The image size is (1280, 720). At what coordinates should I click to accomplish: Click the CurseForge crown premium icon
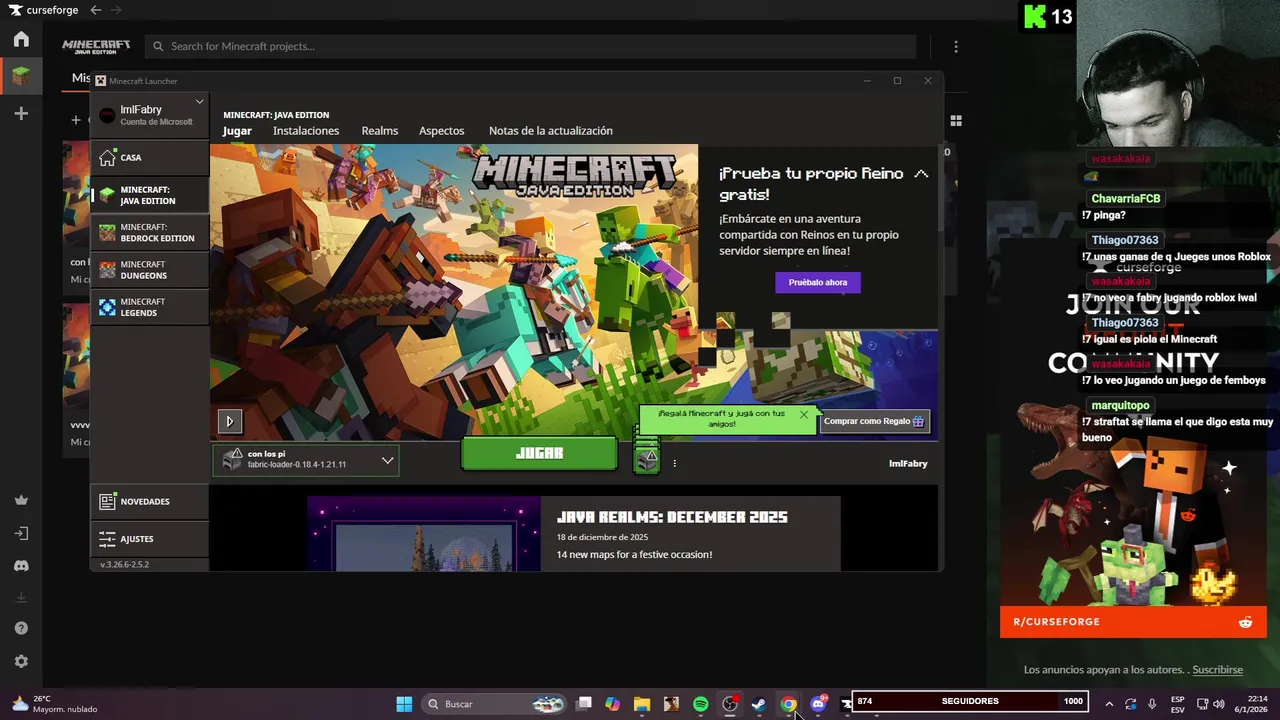click(x=21, y=500)
